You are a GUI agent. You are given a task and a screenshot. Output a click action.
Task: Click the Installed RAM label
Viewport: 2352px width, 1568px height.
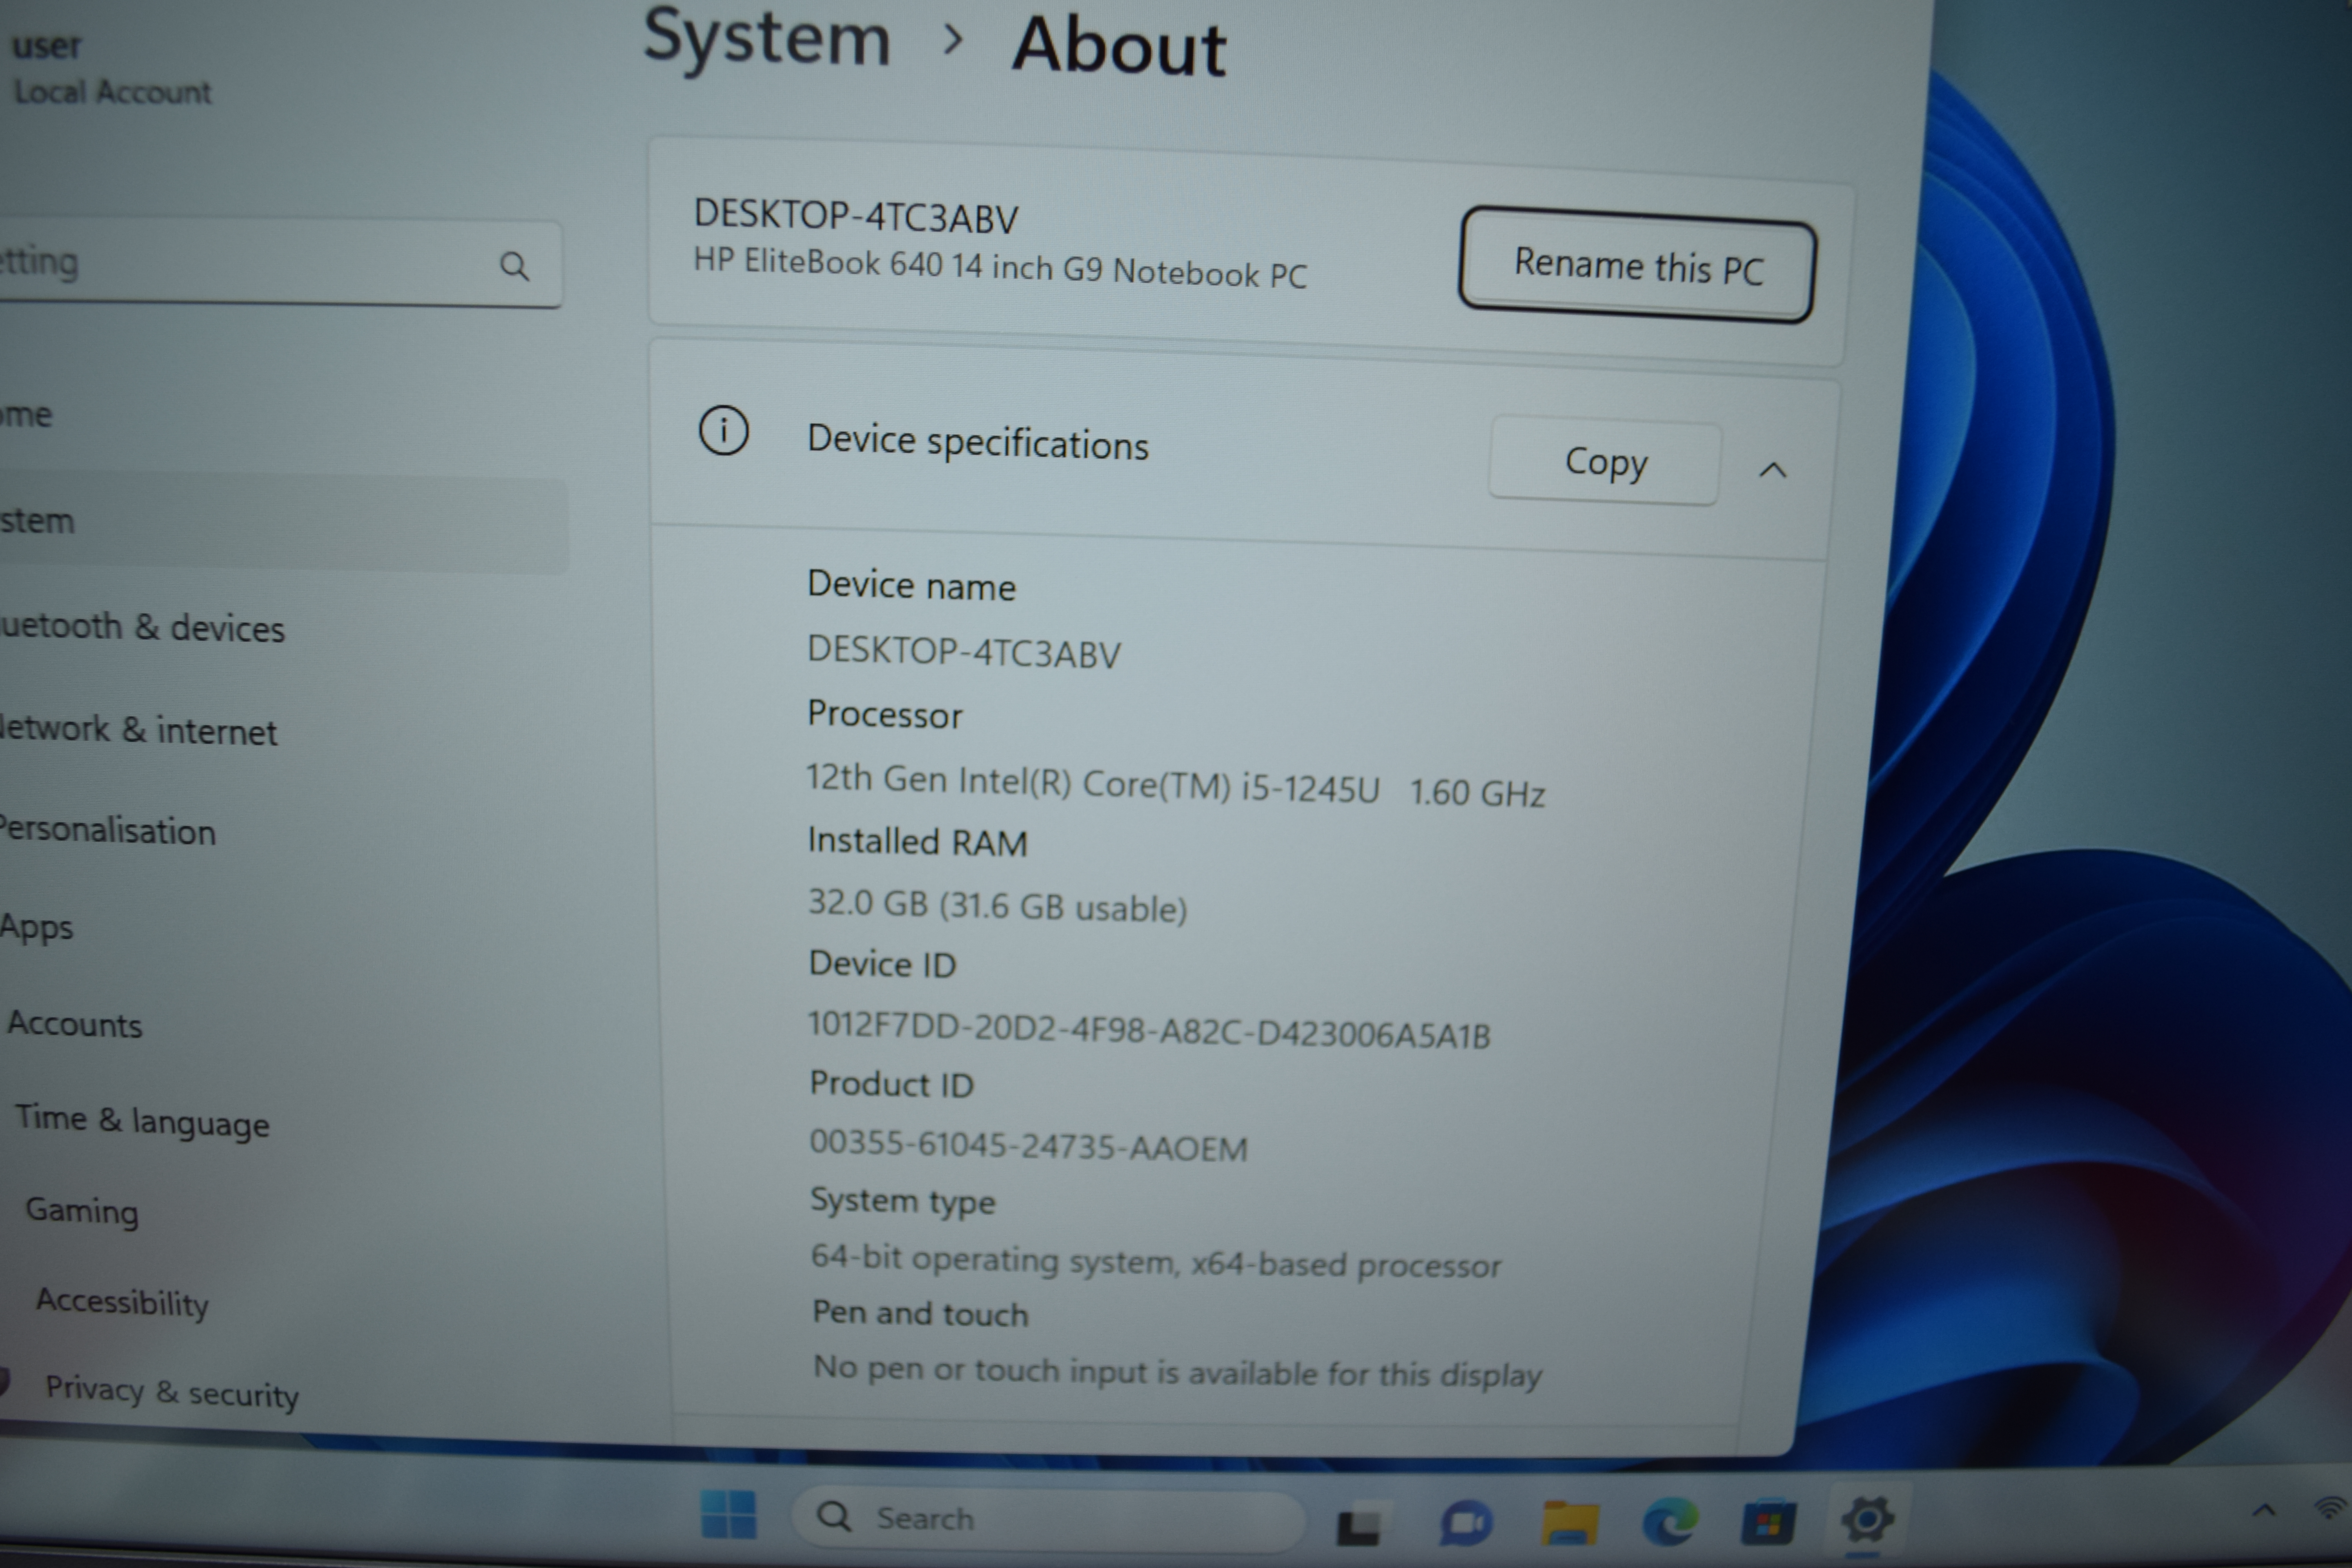pyautogui.click(x=917, y=842)
